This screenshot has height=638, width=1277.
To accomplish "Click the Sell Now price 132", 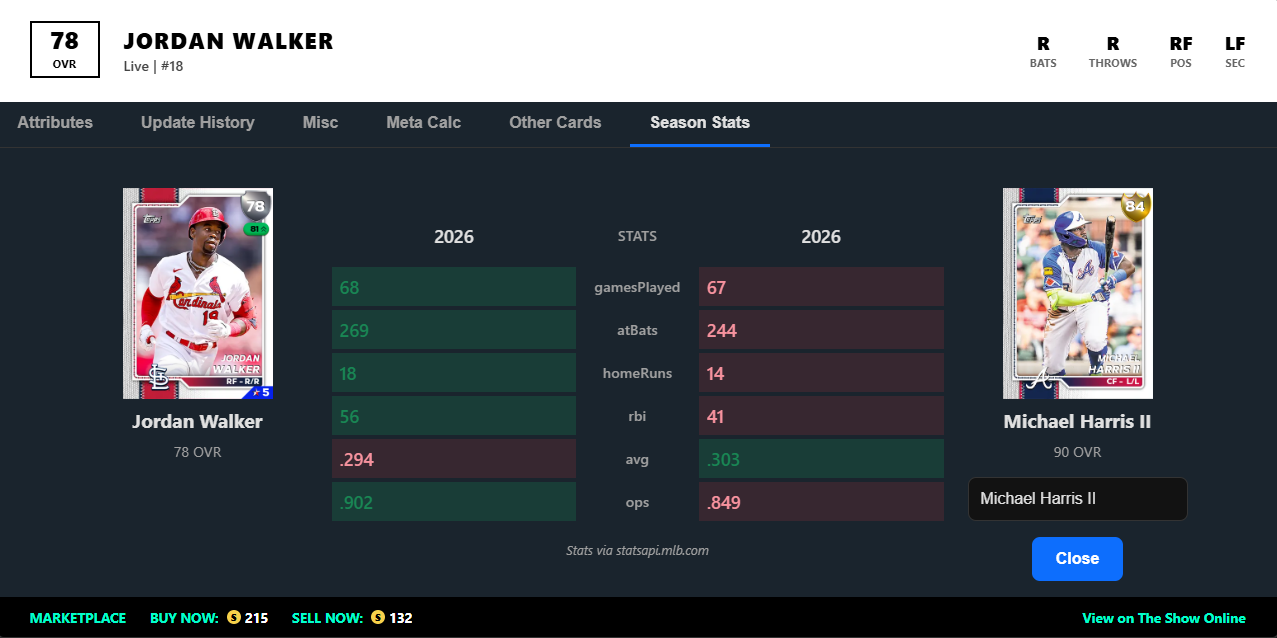I will click(401, 618).
